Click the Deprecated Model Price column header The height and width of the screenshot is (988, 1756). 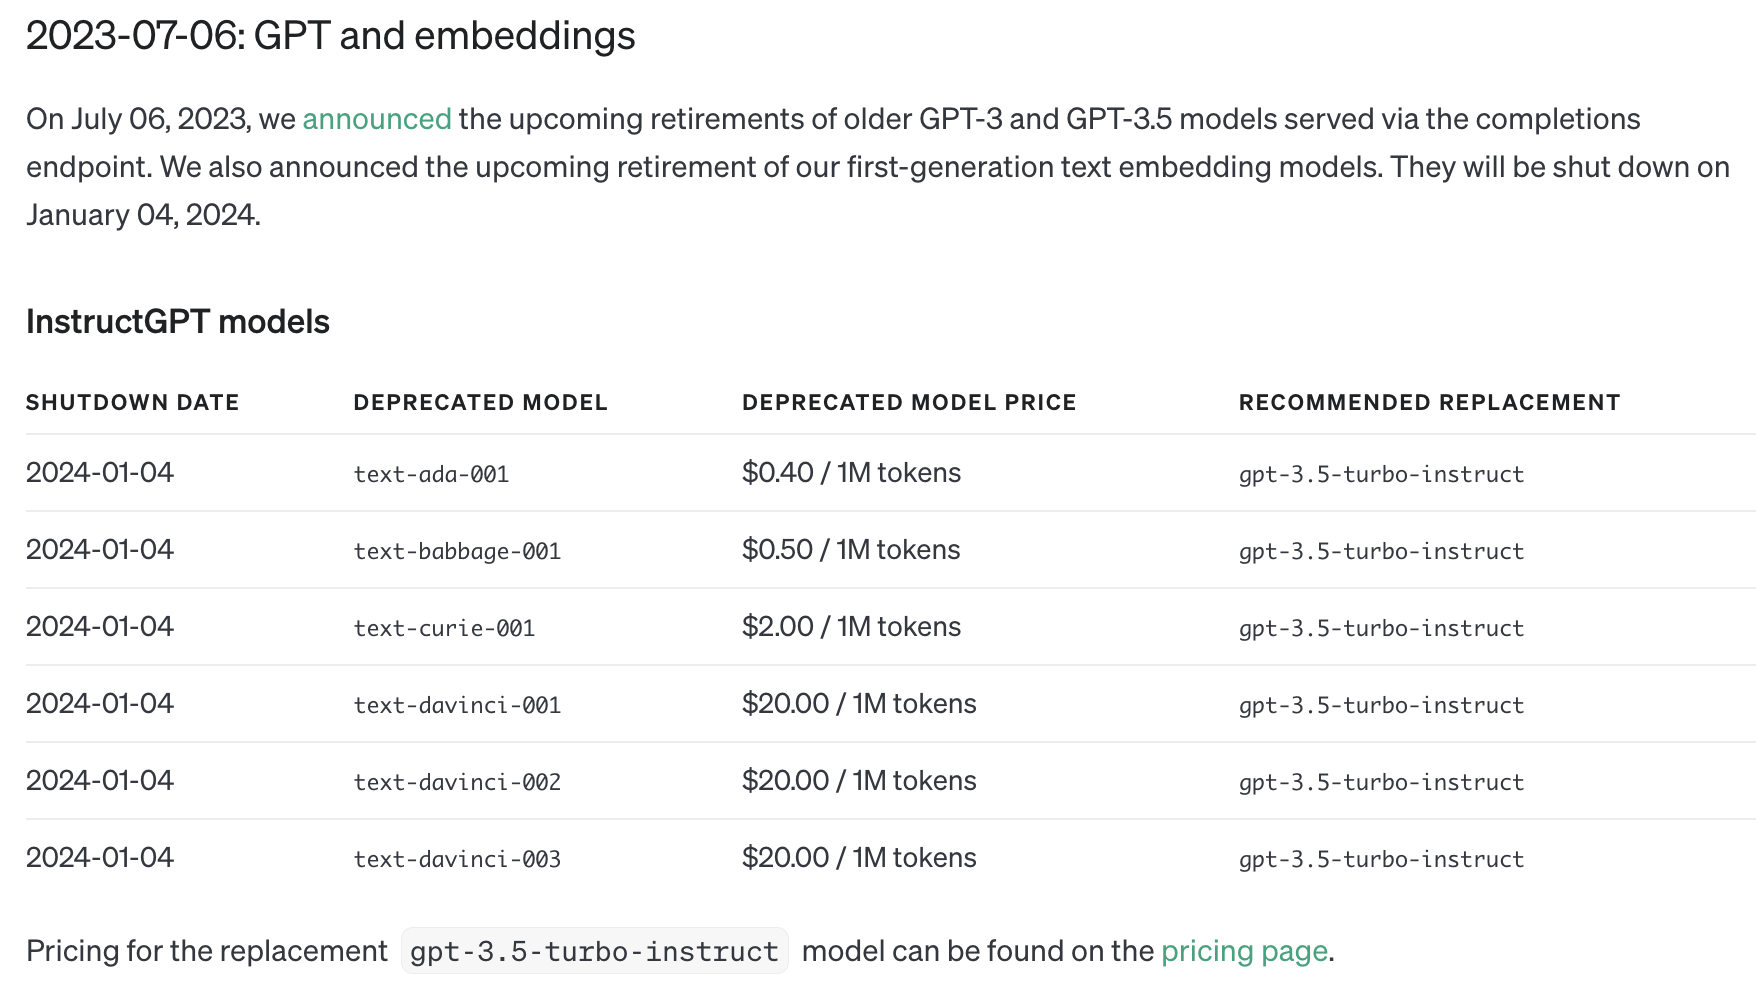pyautogui.click(x=909, y=402)
